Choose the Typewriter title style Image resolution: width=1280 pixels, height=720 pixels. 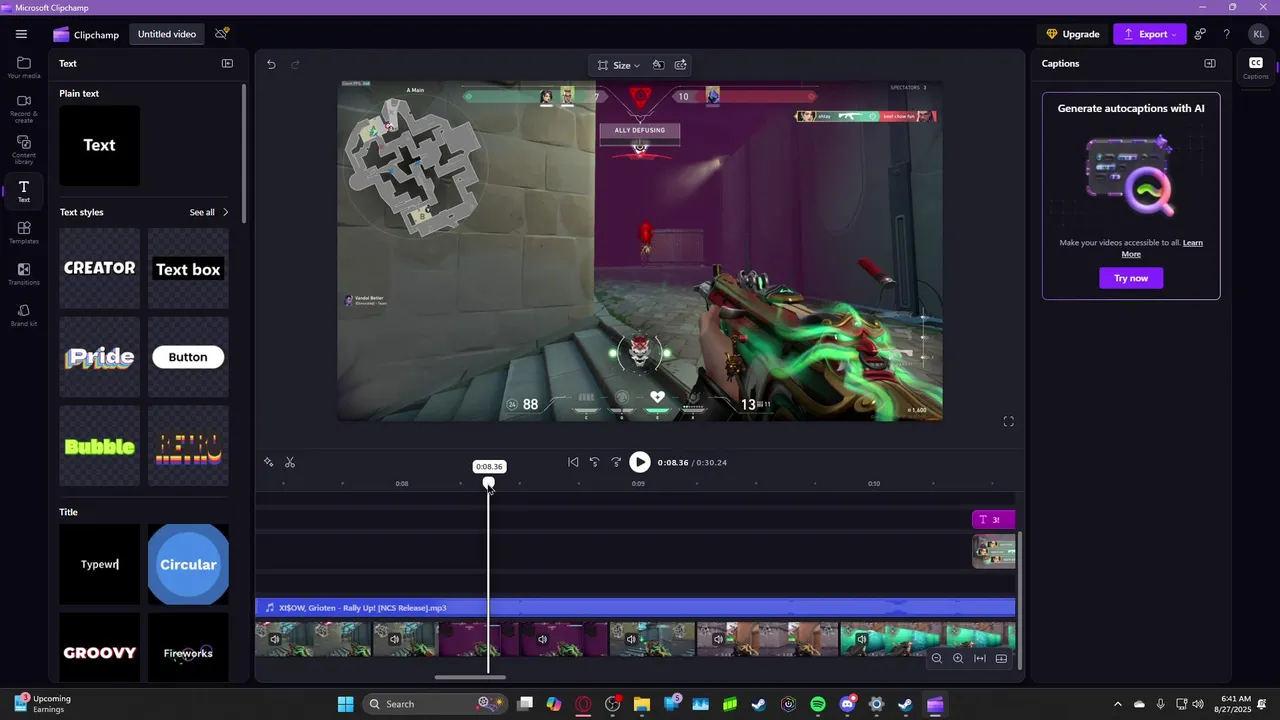pos(99,564)
